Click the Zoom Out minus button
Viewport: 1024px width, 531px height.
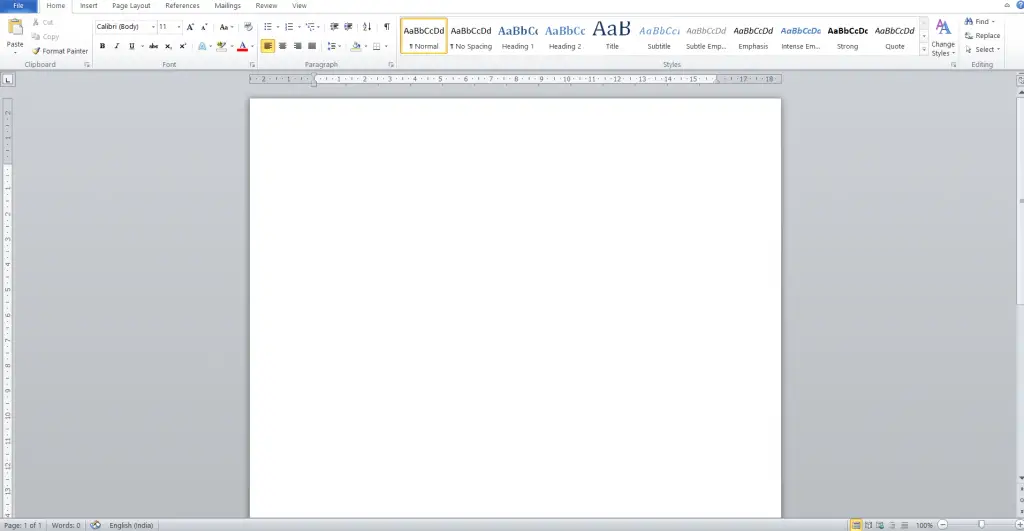coord(942,525)
